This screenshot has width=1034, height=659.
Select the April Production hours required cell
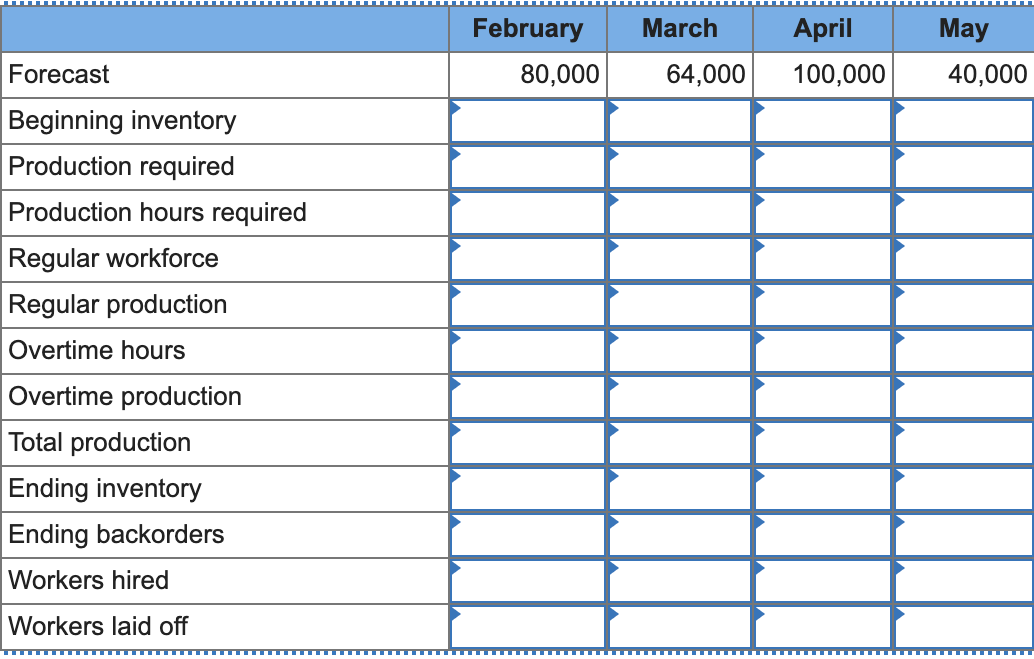click(822, 213)
